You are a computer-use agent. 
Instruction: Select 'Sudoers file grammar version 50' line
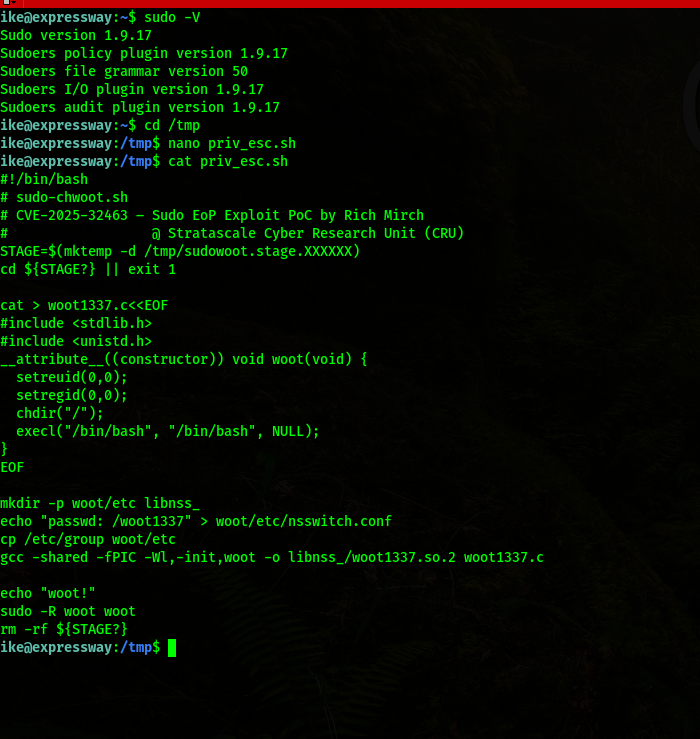pyautogui.click(x=124, y=71)
